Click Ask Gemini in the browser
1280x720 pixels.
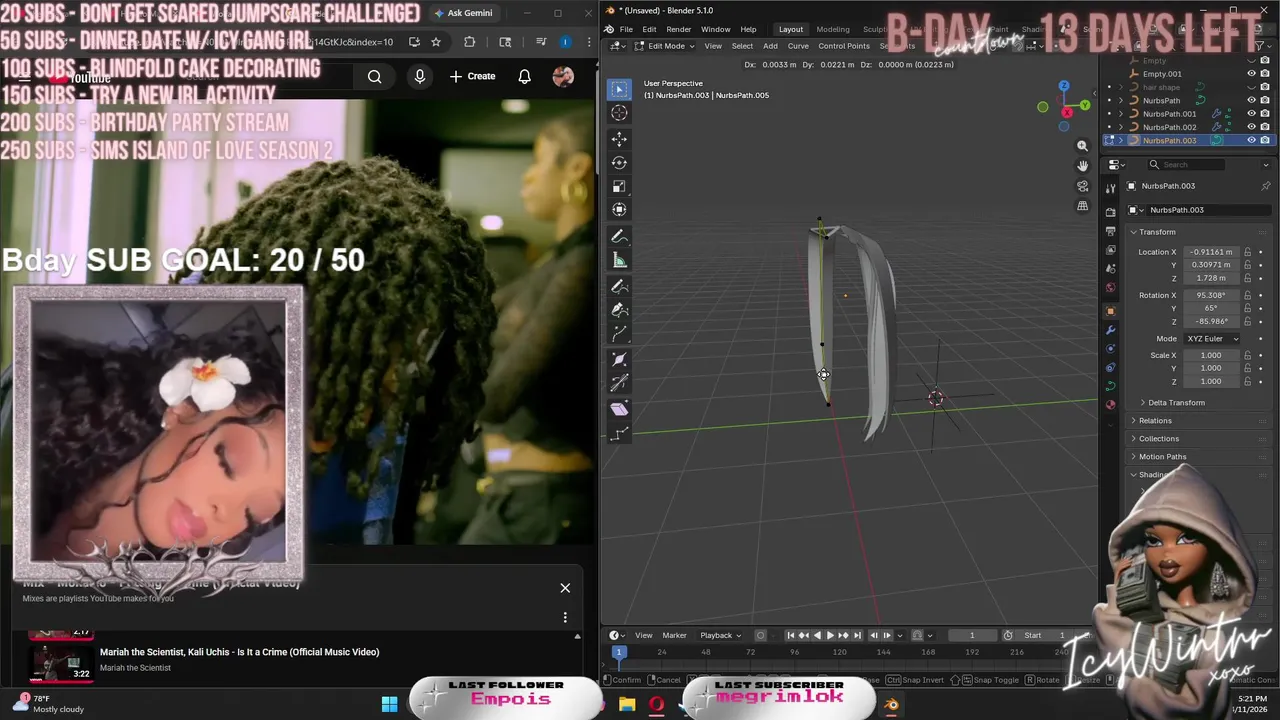click(463, 13)
